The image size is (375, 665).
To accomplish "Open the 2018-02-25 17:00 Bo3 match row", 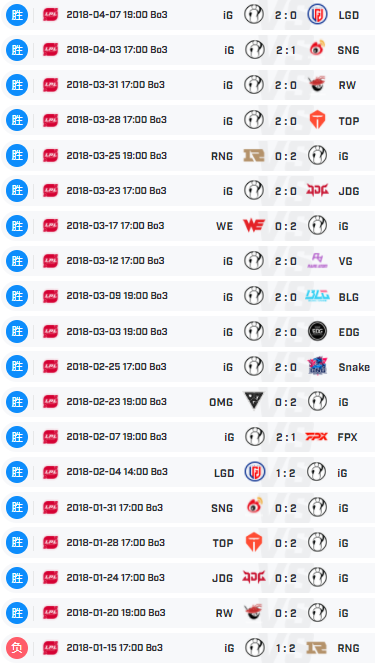I will [188, 366].
